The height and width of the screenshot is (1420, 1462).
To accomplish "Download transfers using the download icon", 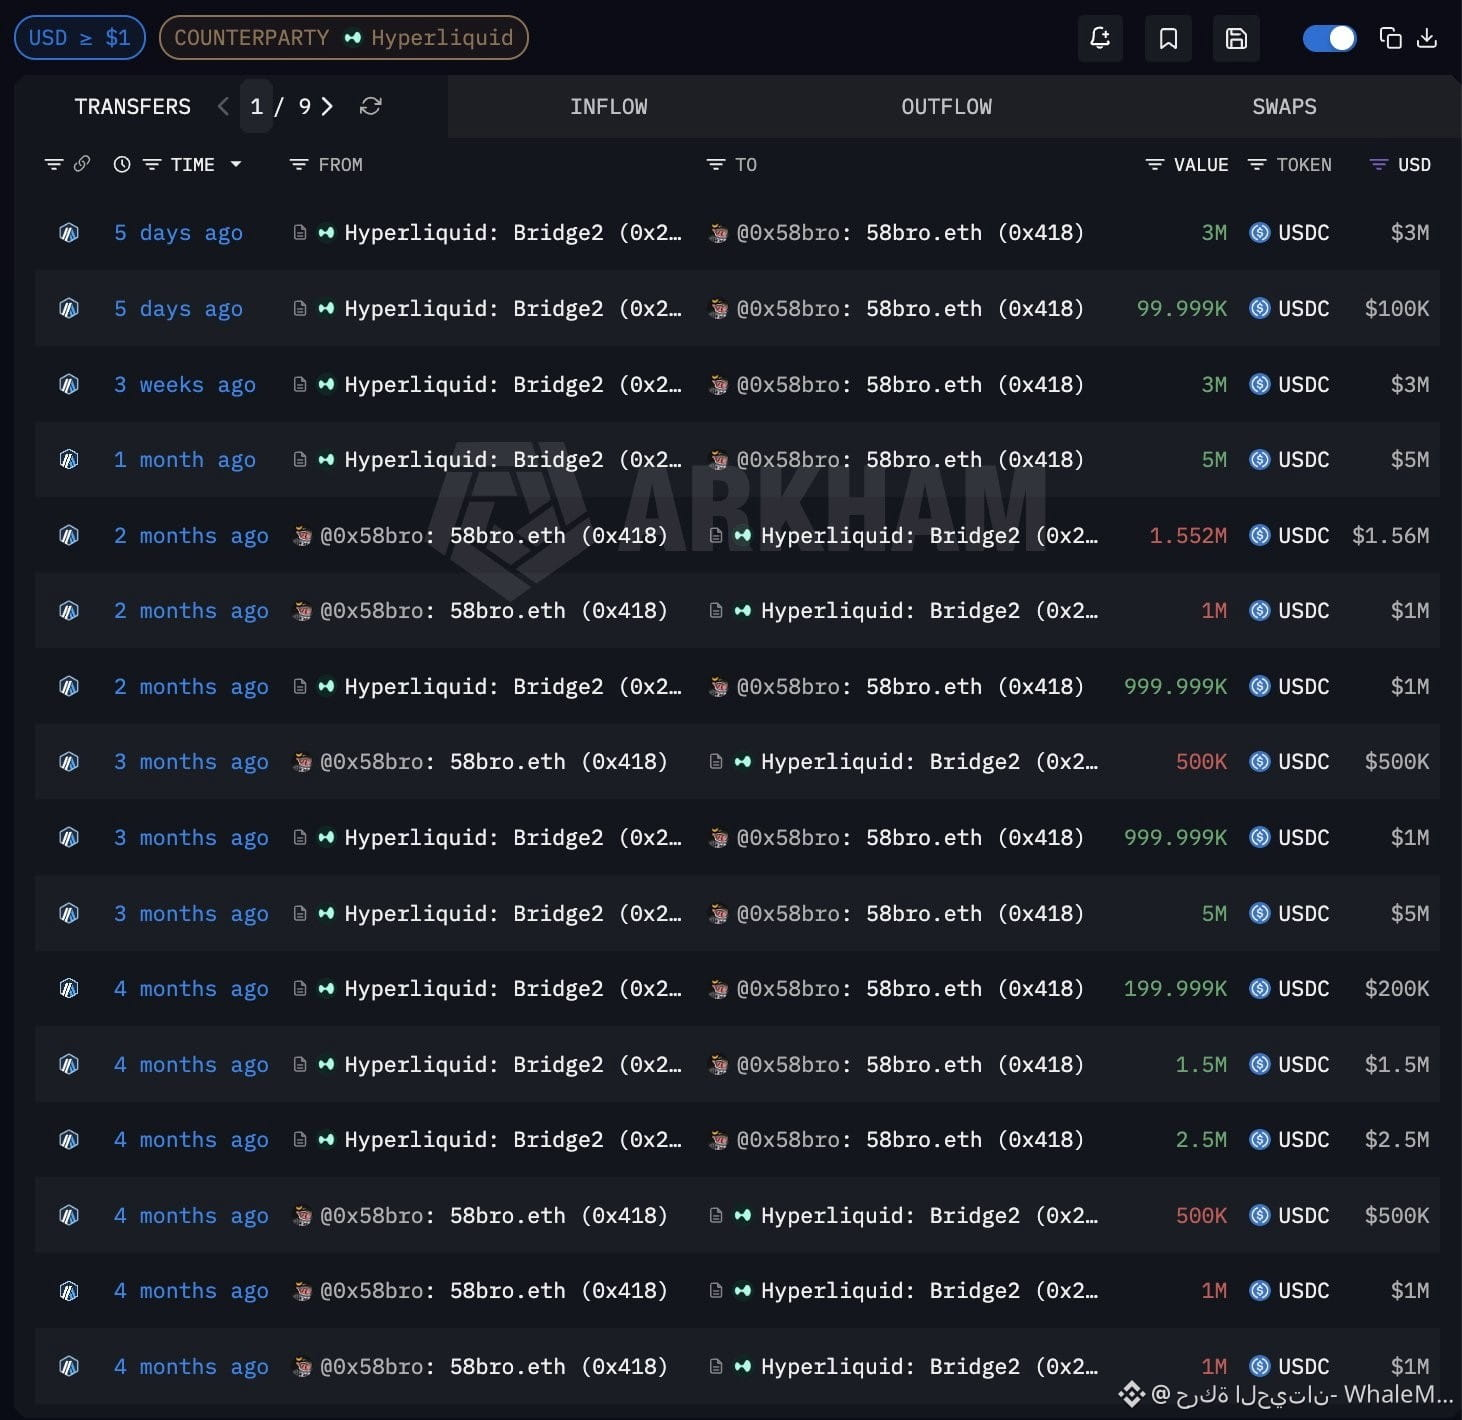I will [1427, 38].
